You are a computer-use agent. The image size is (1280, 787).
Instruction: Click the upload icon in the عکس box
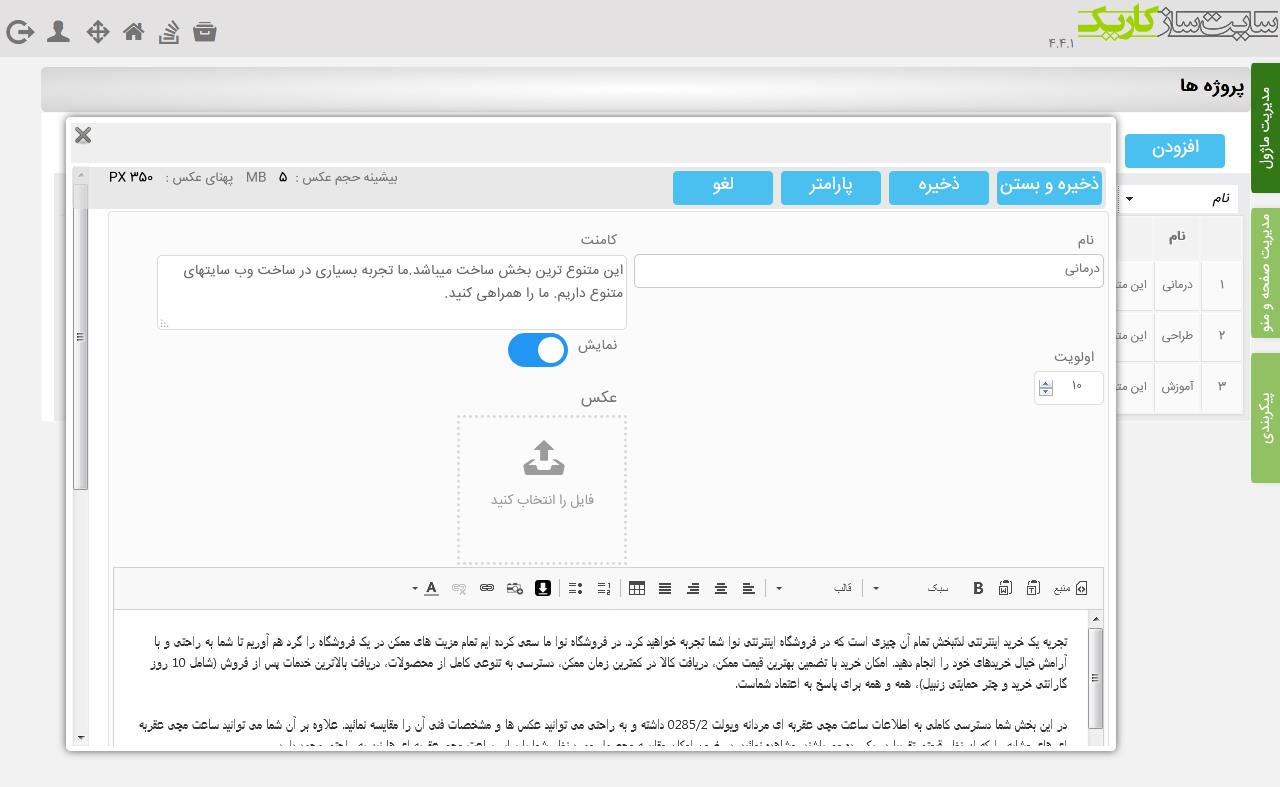tap(543, 458)
